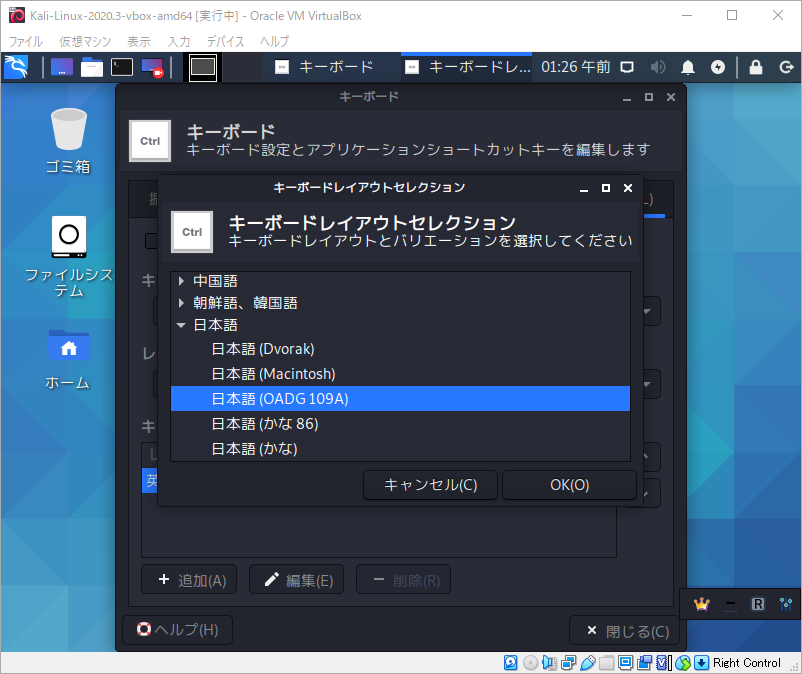Open the 入力 menu

pyautogui.click(x=179, y=41)
